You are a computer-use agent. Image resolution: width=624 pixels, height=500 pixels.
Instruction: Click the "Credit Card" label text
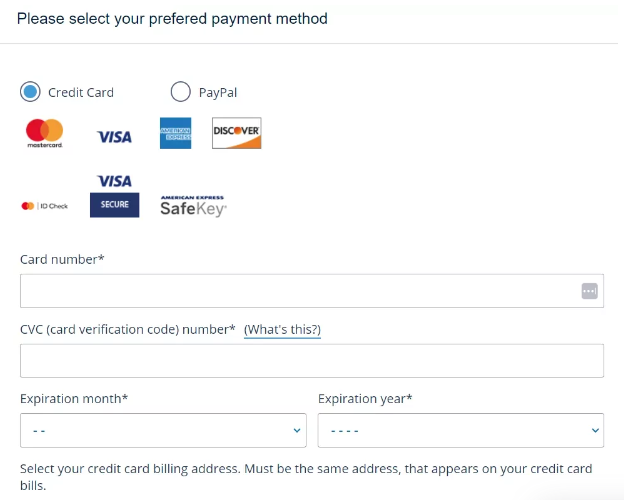click(x=81, y=92)
